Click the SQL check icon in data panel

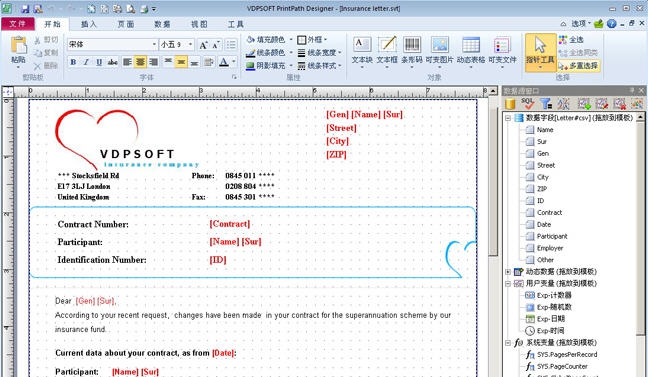(528, 103)
